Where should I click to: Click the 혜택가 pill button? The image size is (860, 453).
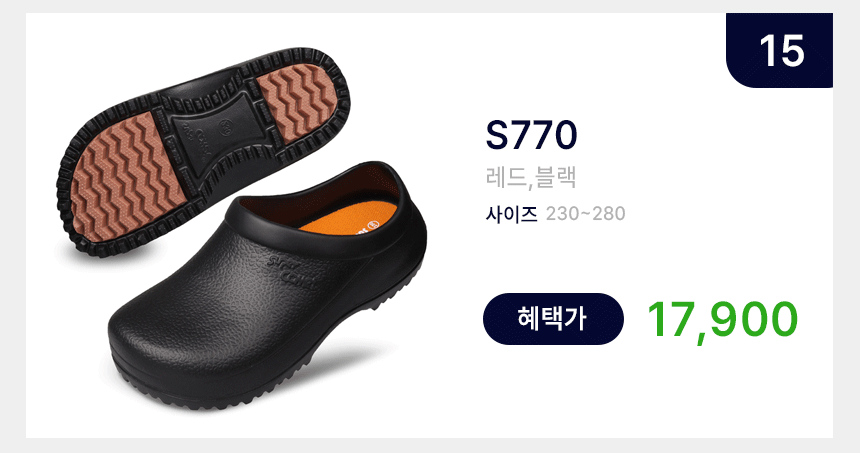[x=553, y=319]
